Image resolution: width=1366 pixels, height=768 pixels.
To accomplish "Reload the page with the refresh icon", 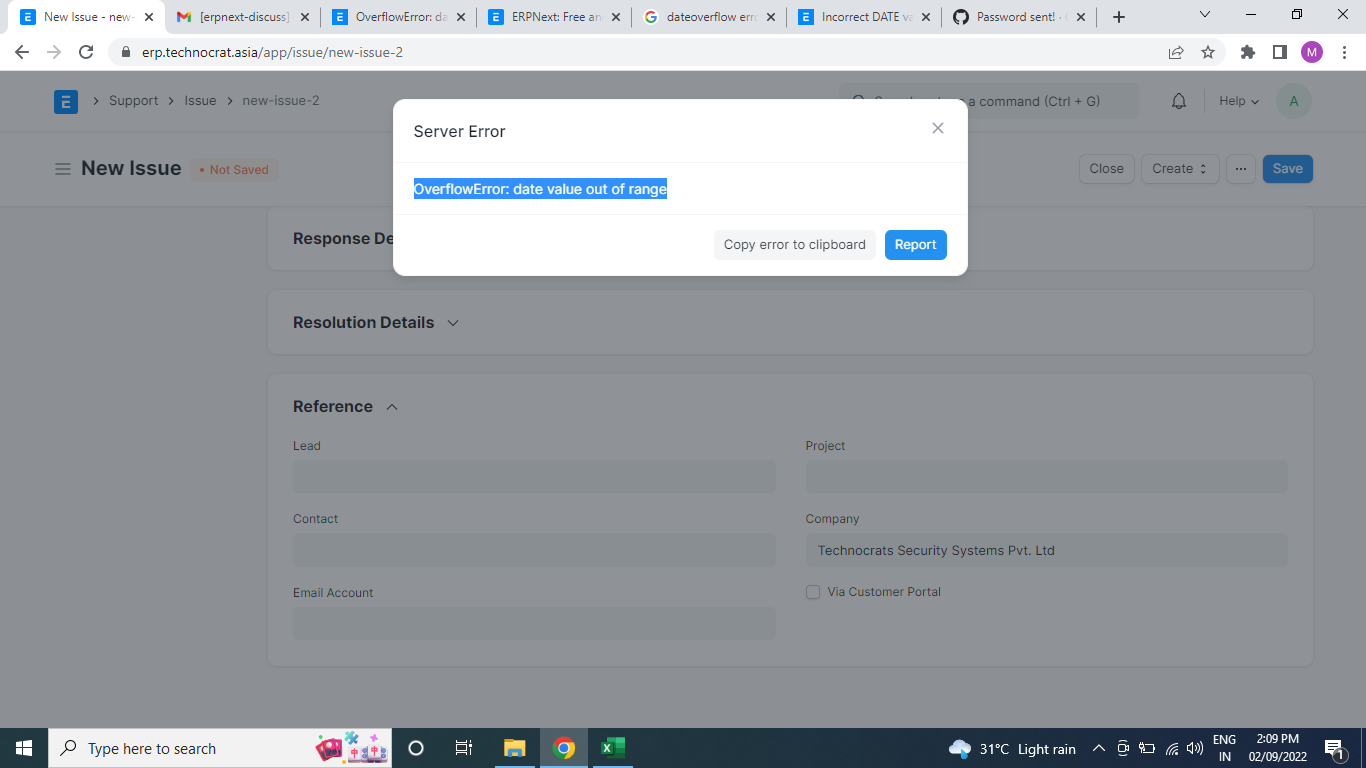I will (86, 50).
